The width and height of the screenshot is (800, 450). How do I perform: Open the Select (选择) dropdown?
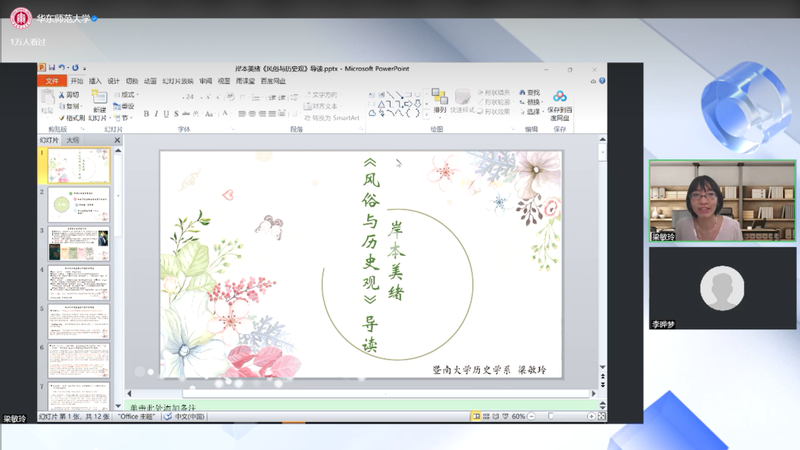pos(532,112)
